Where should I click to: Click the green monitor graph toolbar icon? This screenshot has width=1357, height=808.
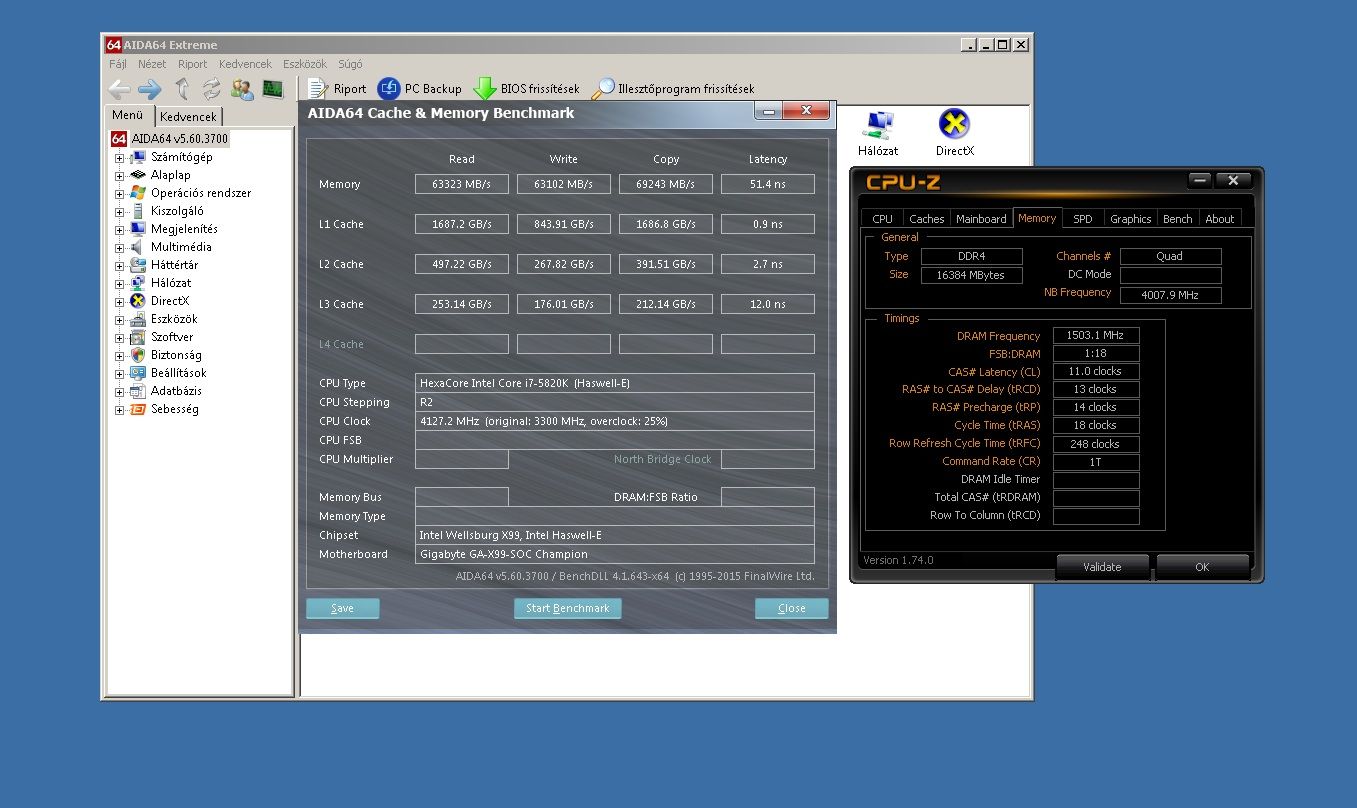click(273, 89)
